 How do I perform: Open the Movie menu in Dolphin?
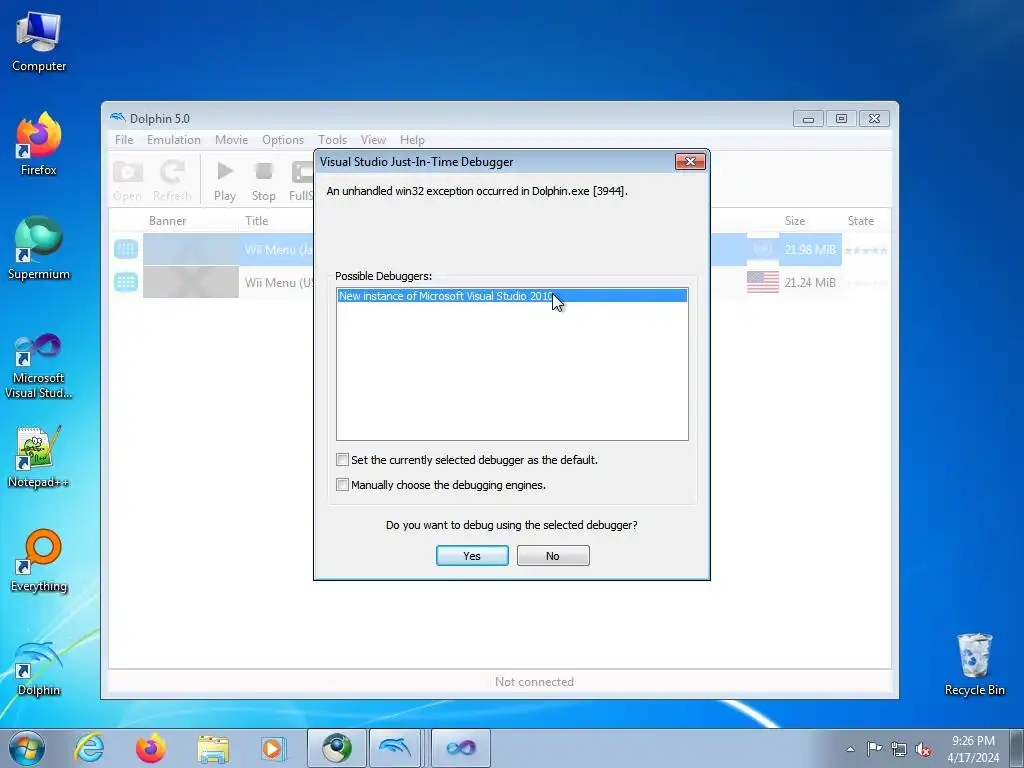pos(231,140)
